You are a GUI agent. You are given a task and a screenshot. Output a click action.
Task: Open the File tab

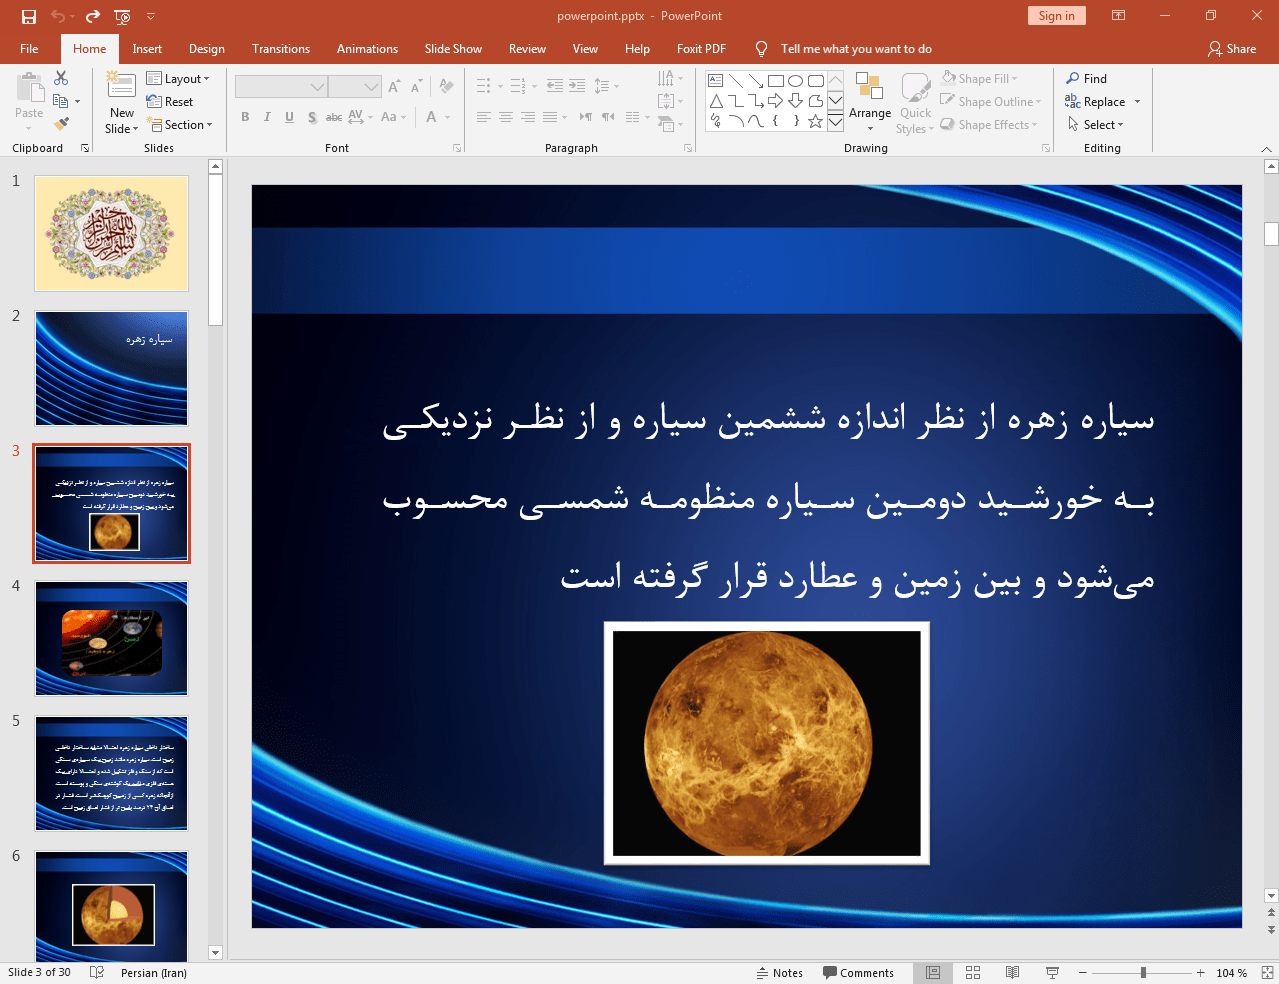point(29,48)
